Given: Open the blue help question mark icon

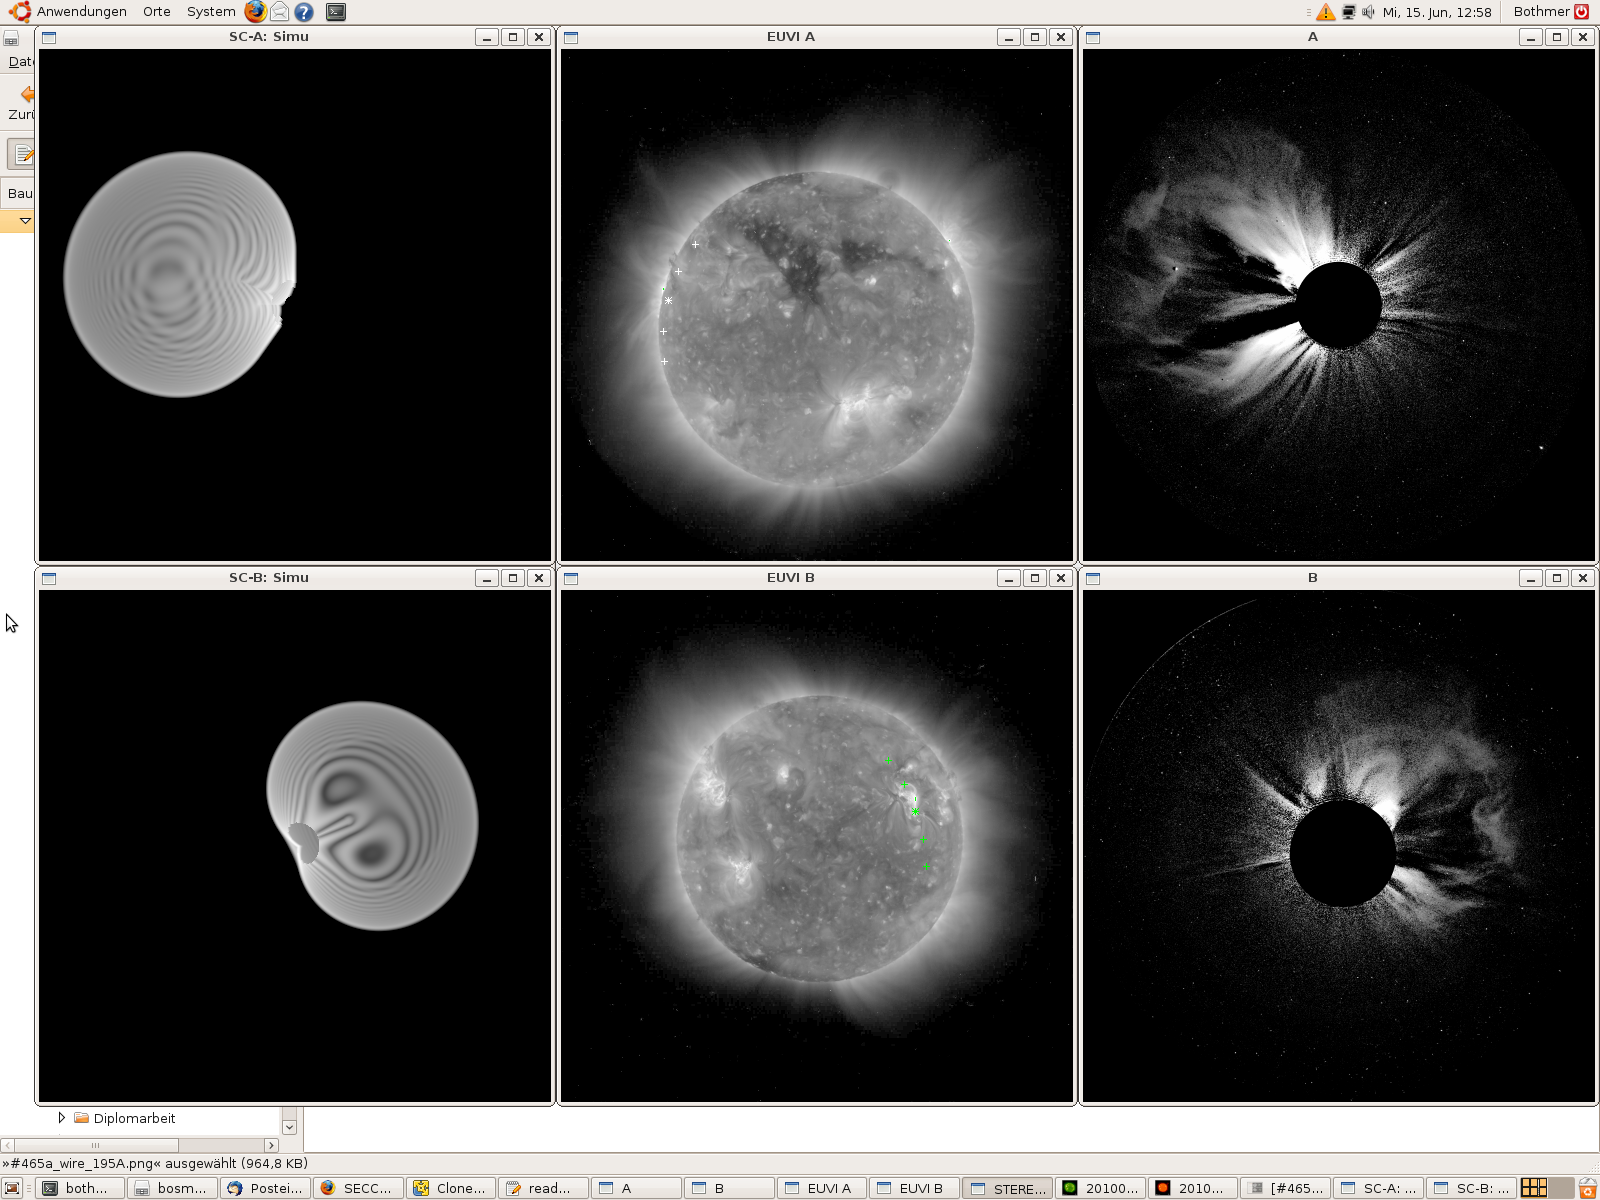Looking at the screenshot, I should [x=304, y=12].
